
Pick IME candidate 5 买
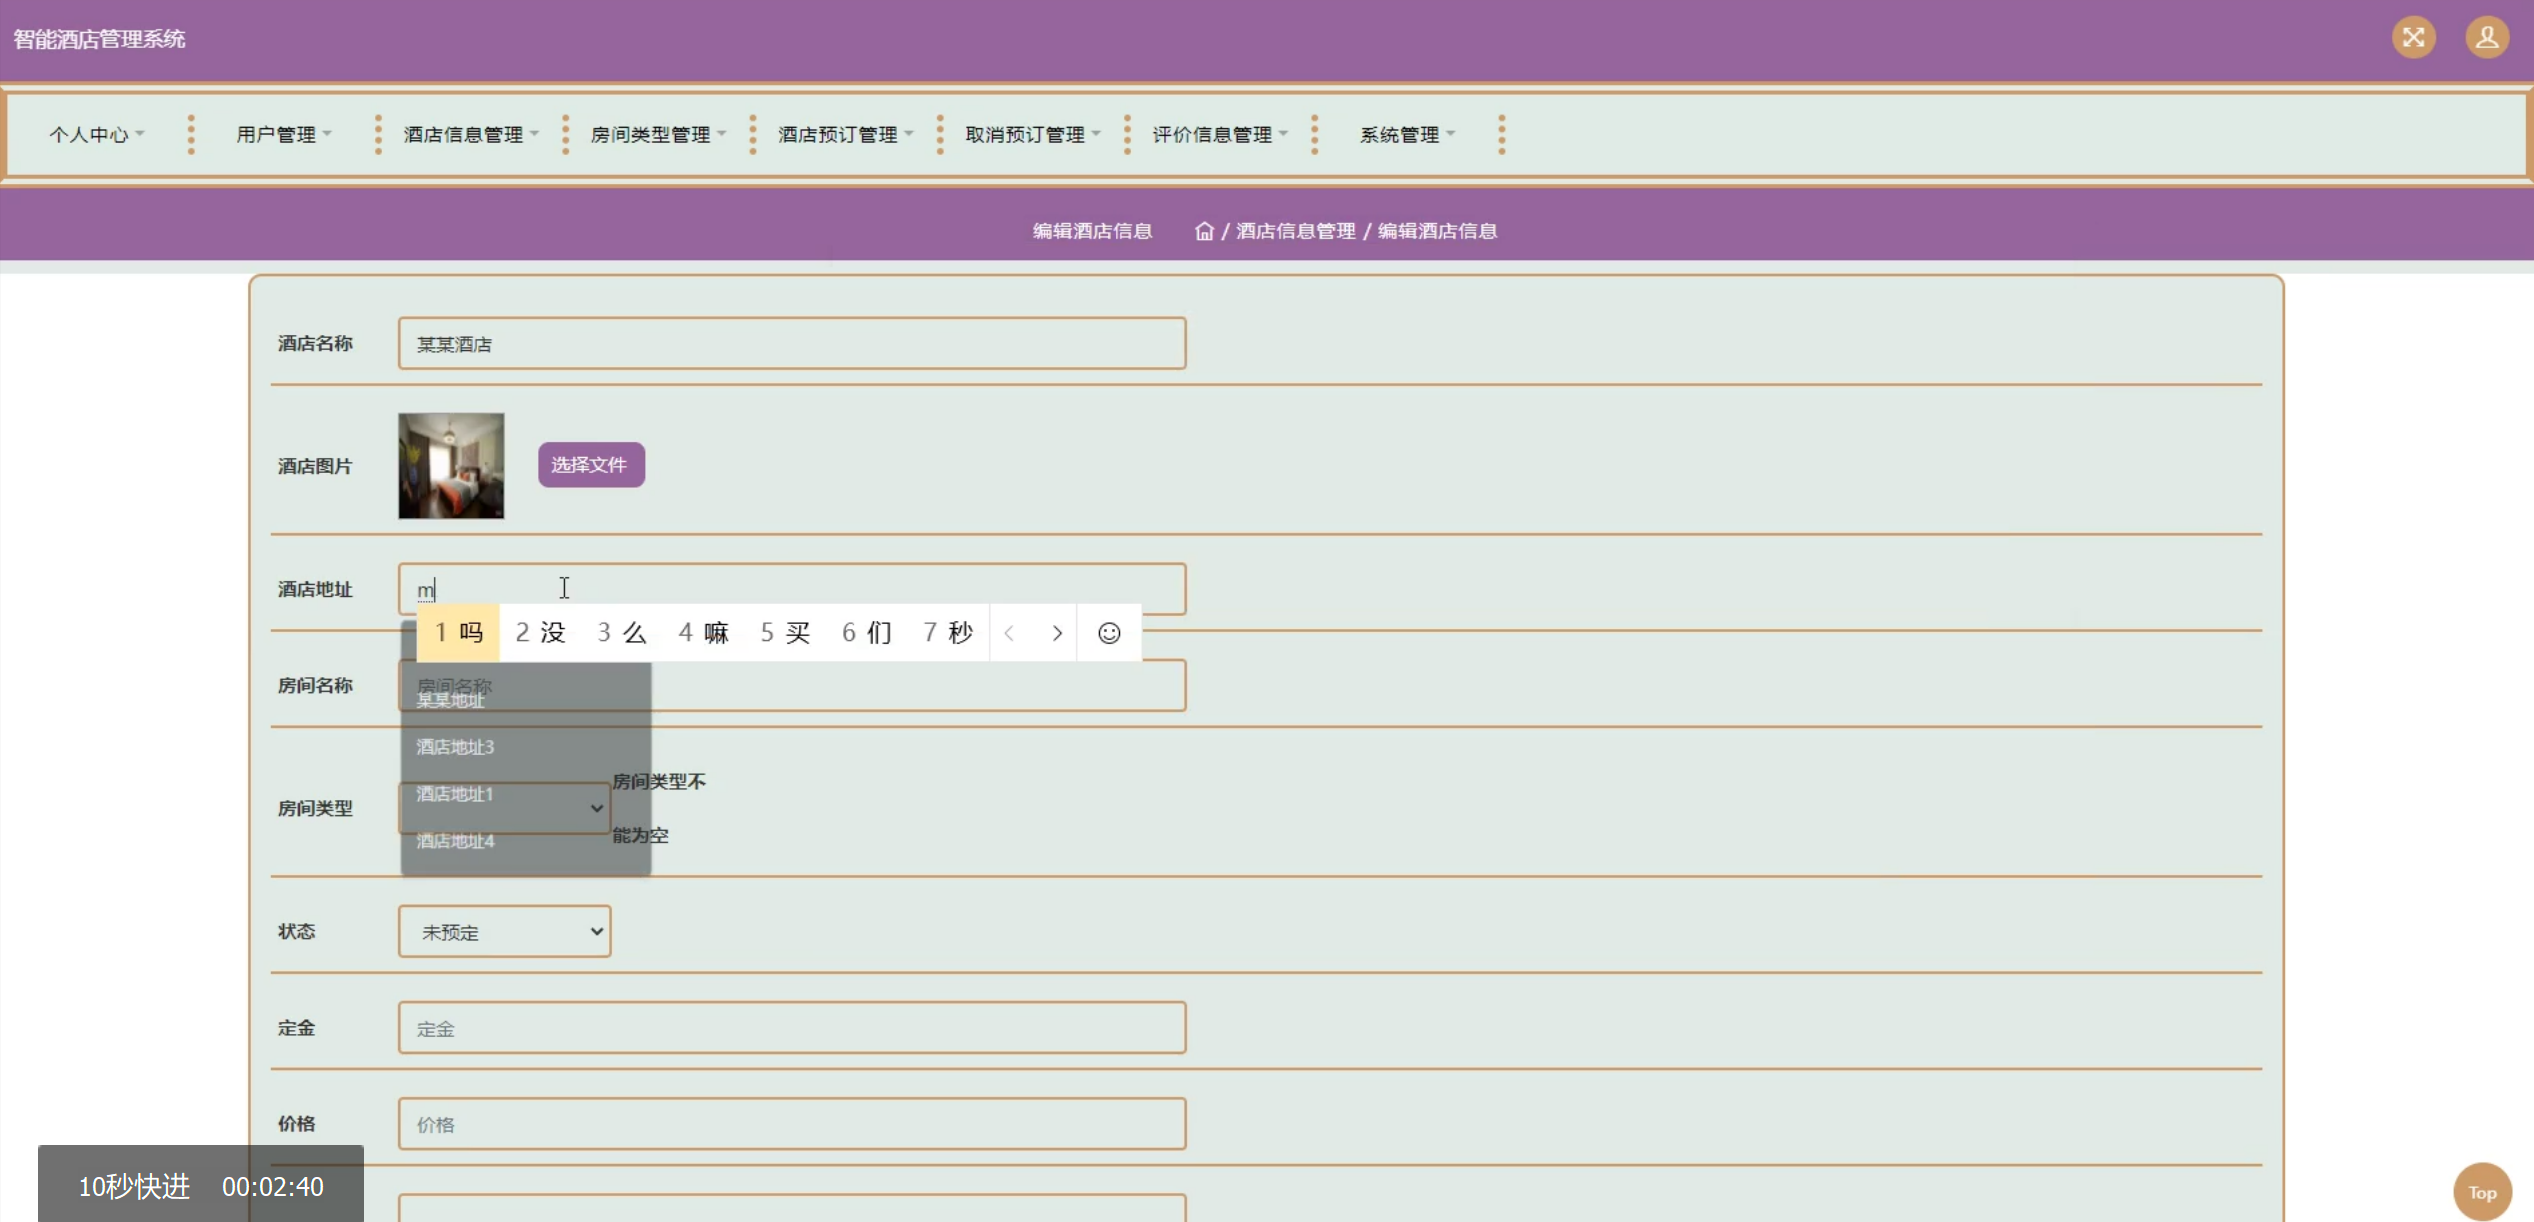pyautogui.click(x=785, y=633)
